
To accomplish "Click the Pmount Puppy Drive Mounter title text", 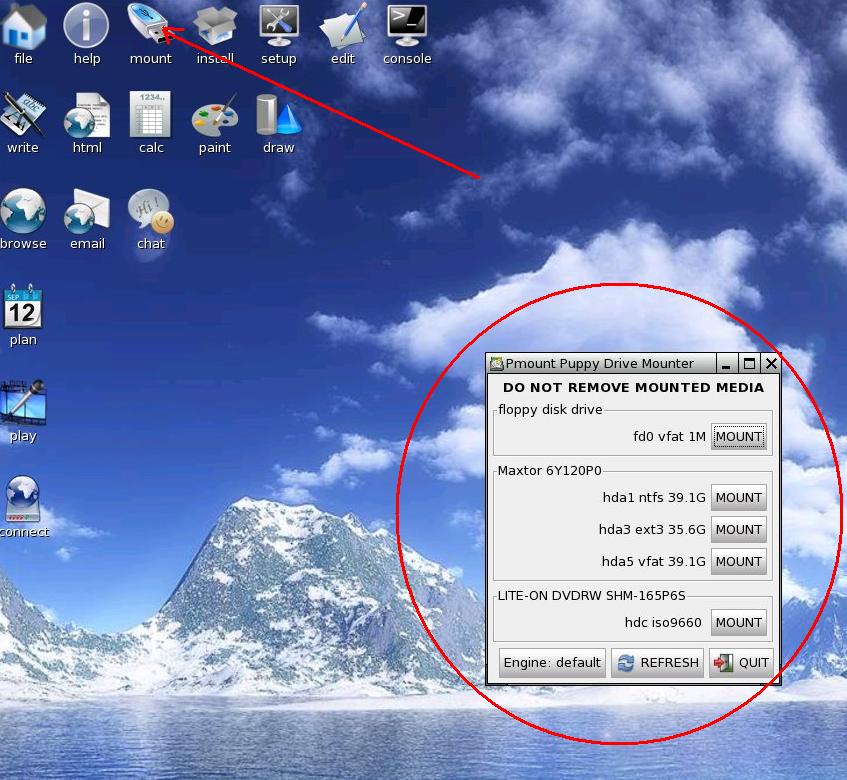I will (x=600, y=364).
